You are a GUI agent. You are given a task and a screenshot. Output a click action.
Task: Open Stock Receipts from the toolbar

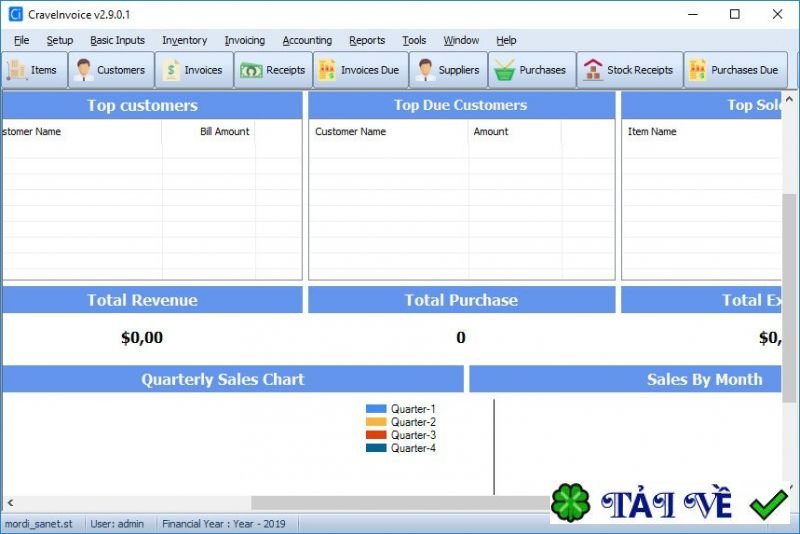[x=630, y=70]
